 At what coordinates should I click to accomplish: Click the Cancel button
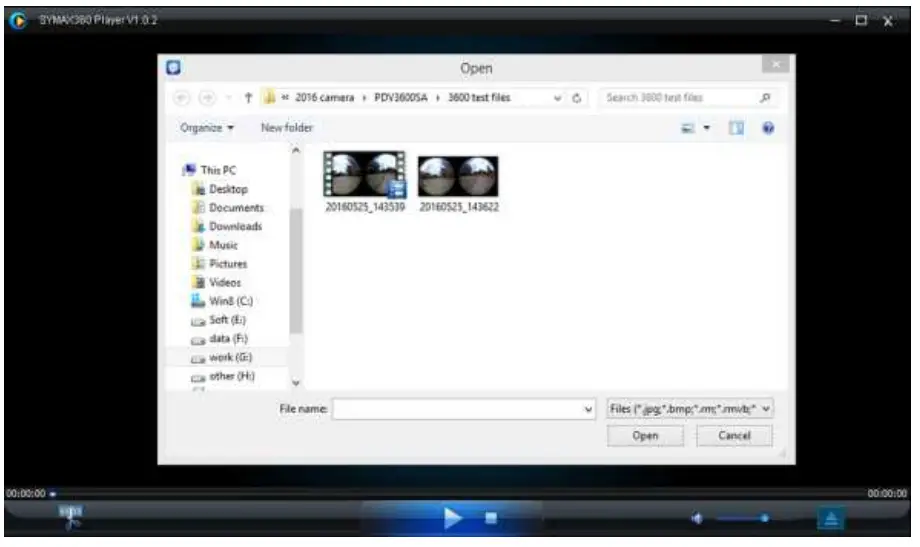click(x=734, y=436)
